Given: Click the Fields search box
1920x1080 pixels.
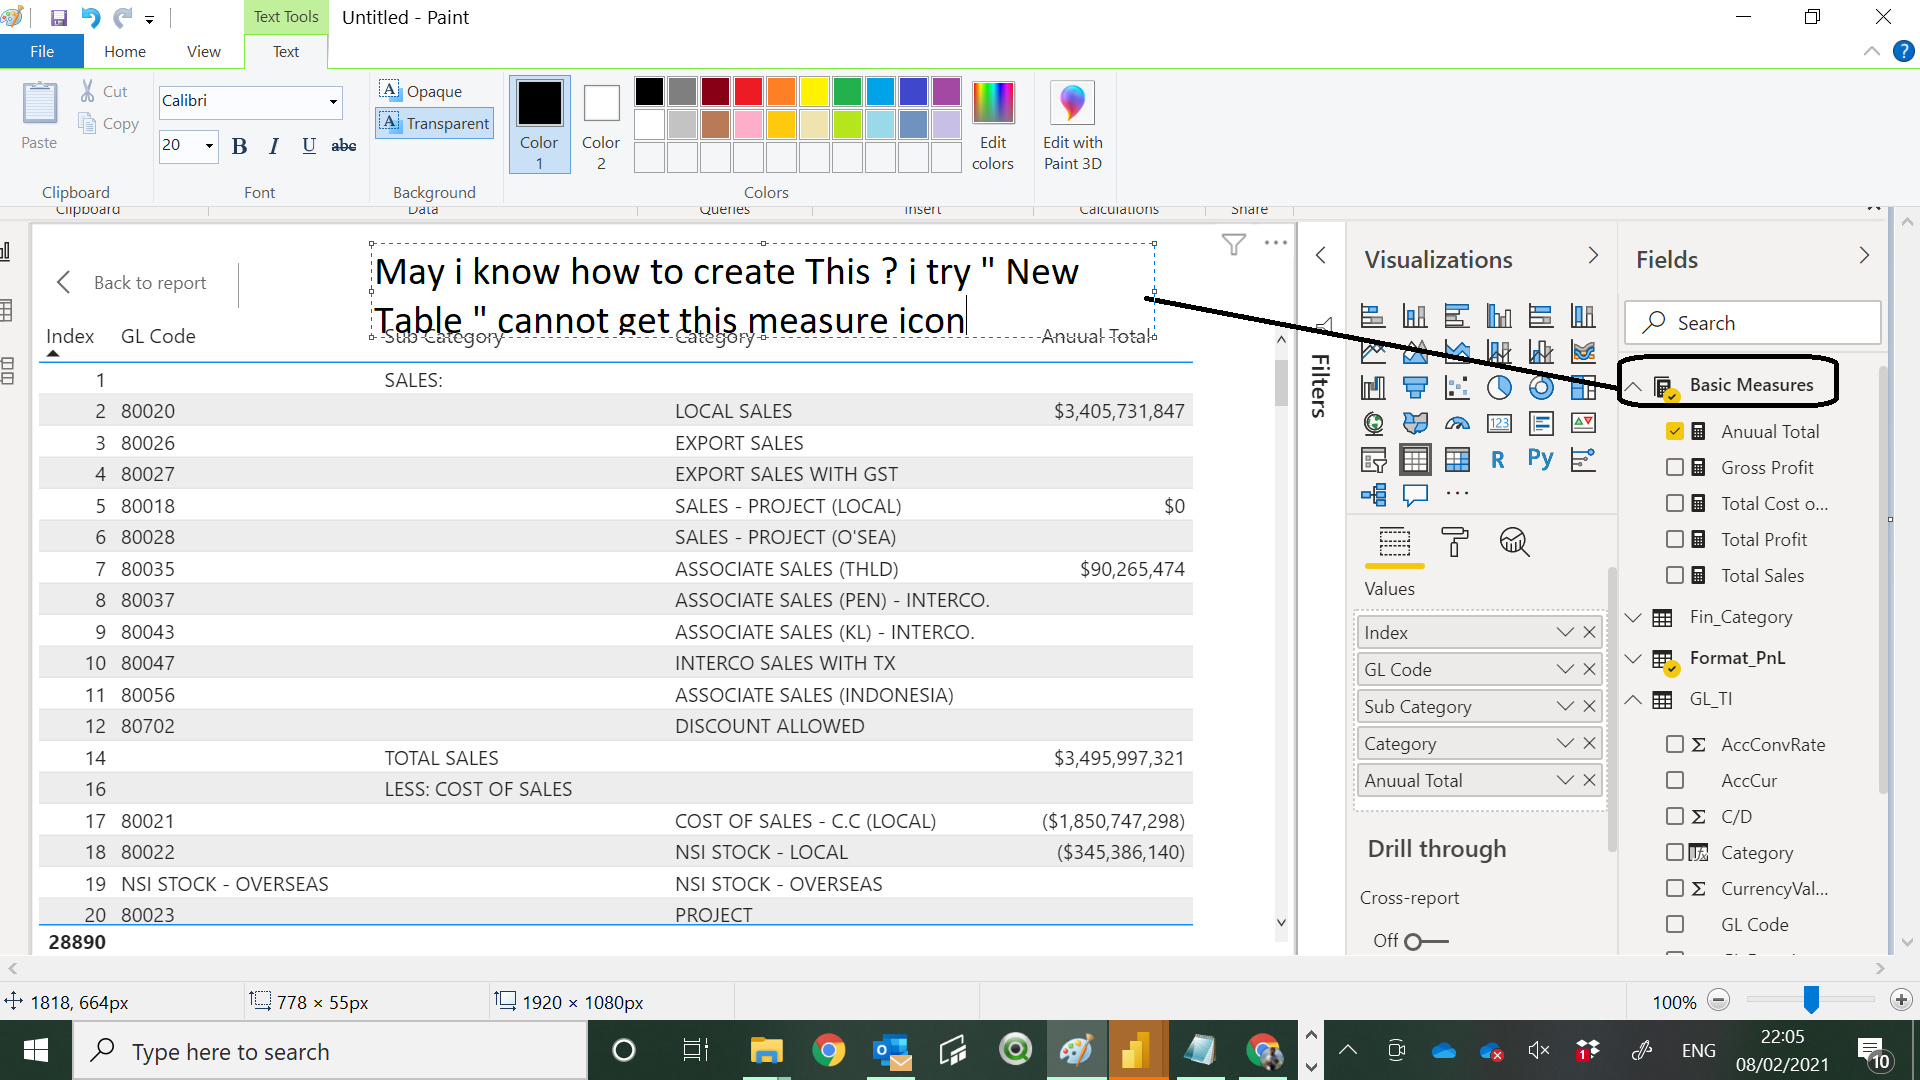Looking at the screenshot, I should (x=1752, y=322).
